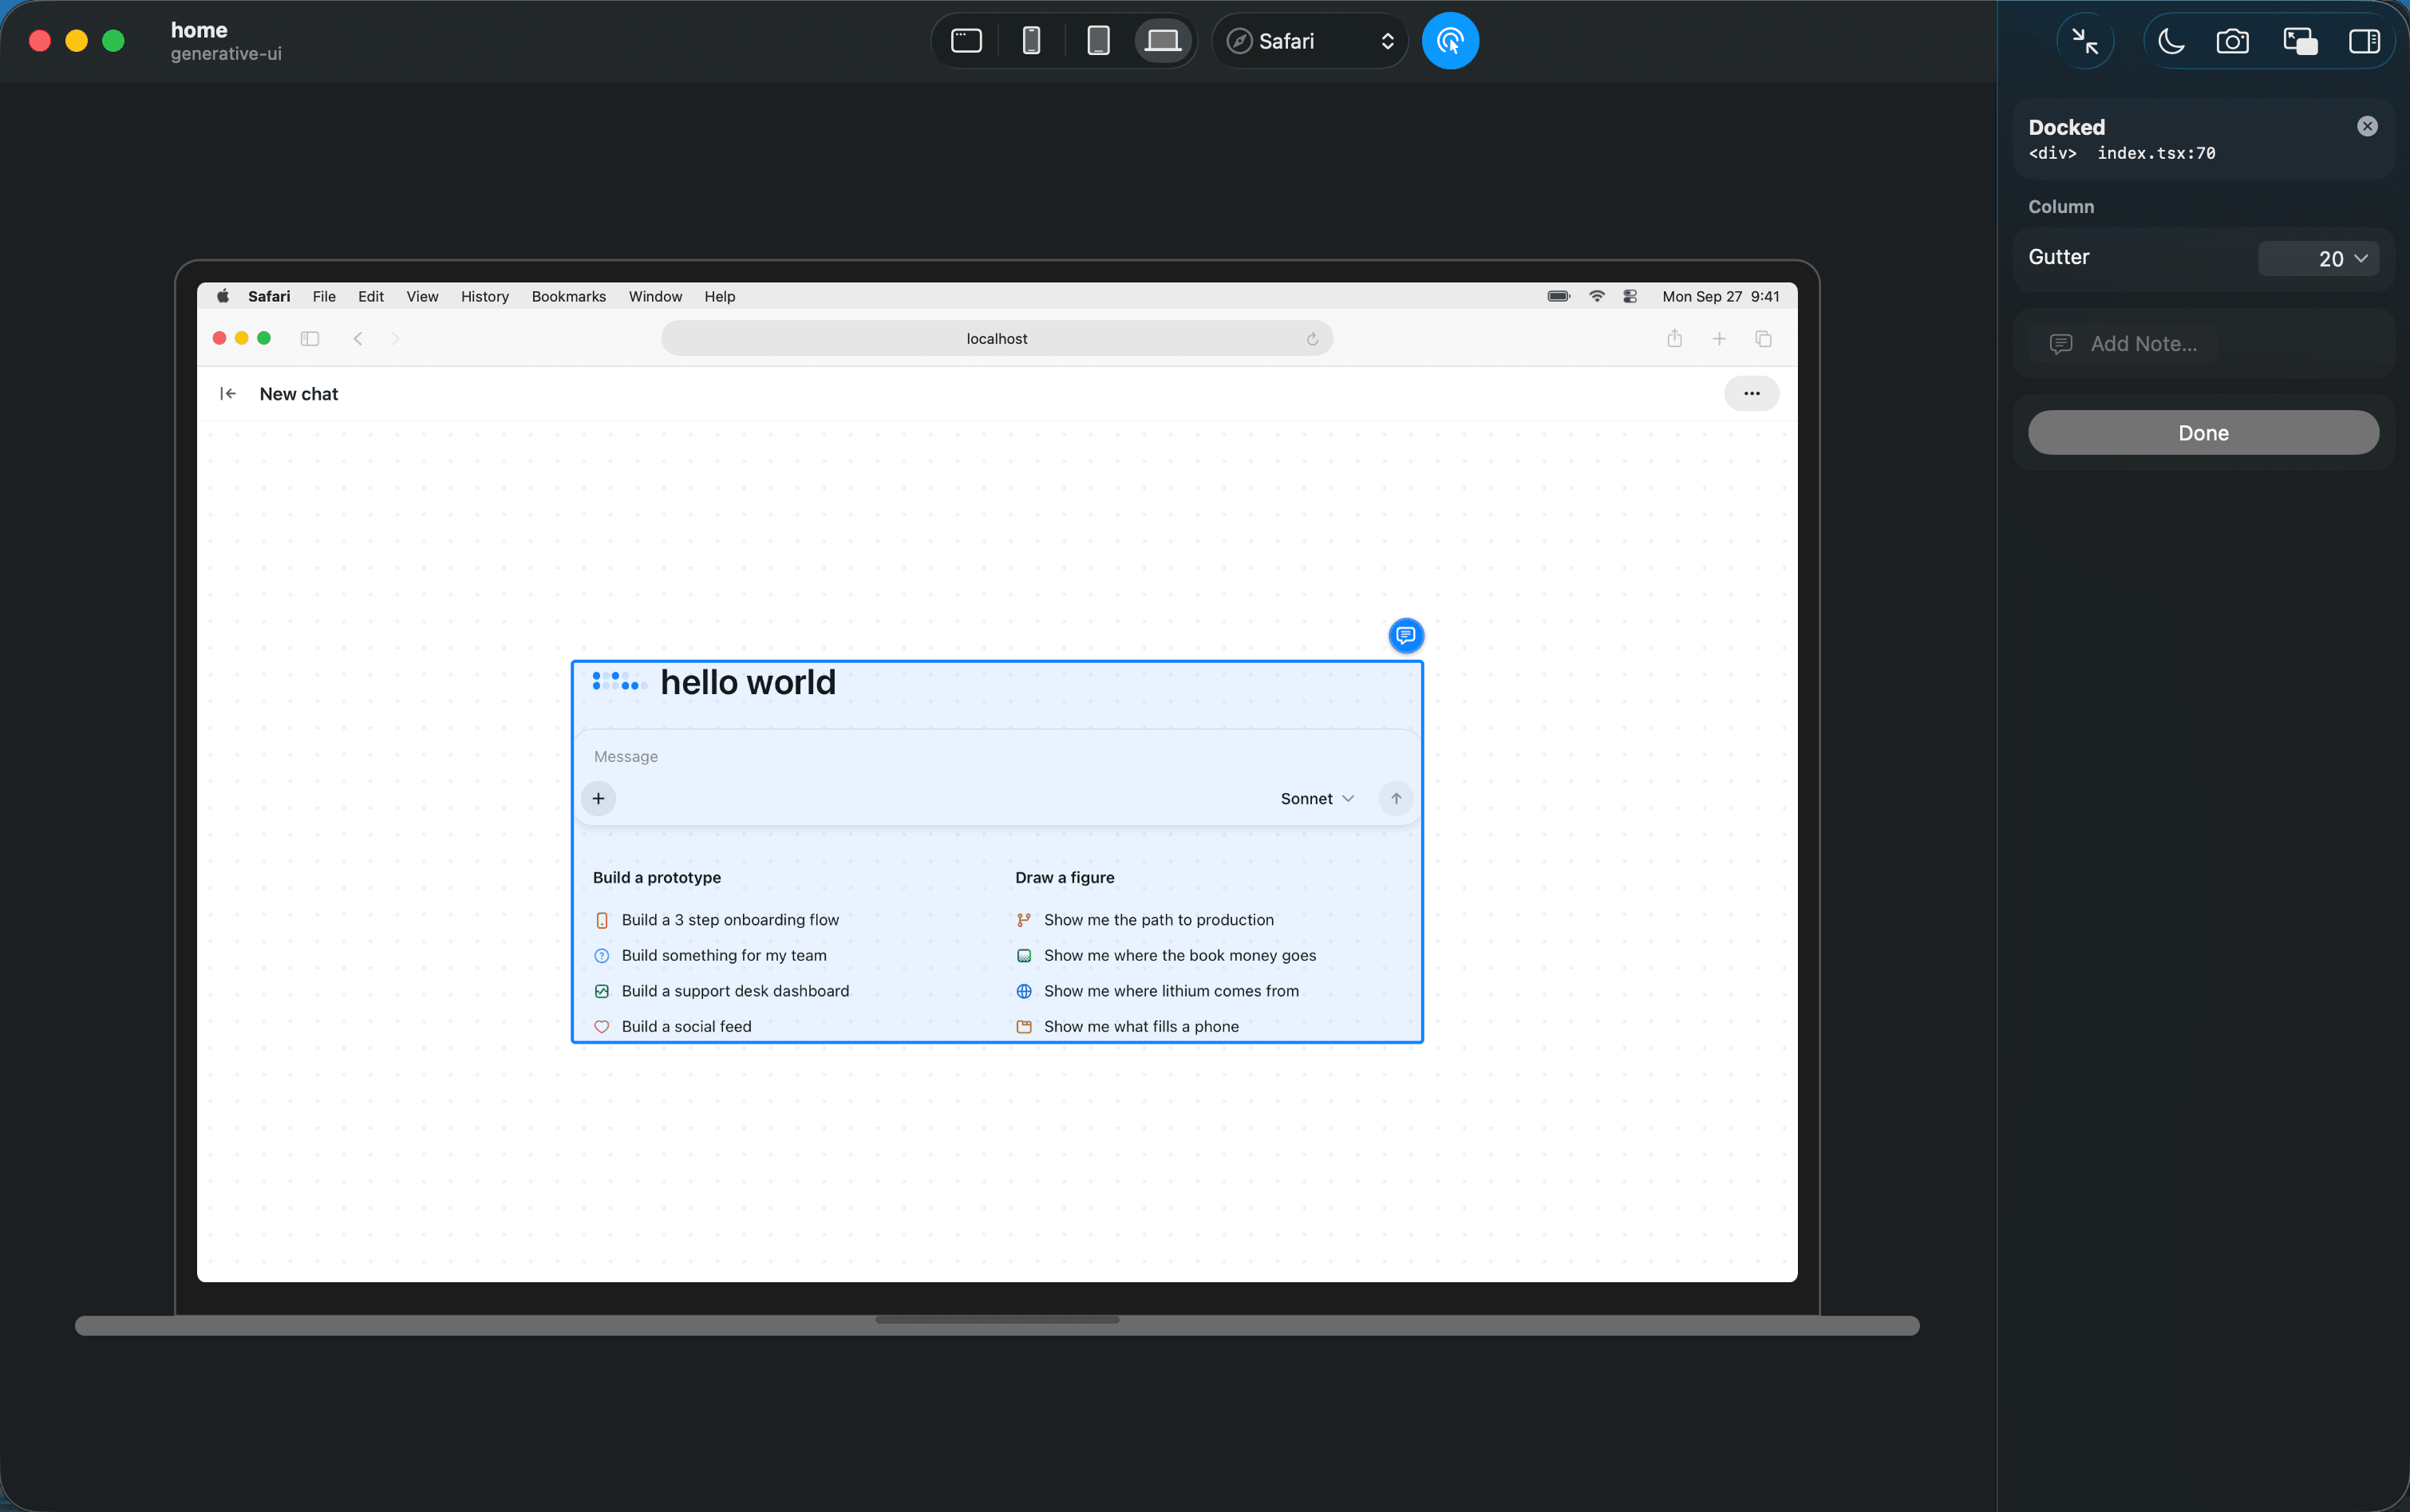Toggle the Safari sidebar icon
This screenshot has height=1512, width=2410.
pos(310,339)
